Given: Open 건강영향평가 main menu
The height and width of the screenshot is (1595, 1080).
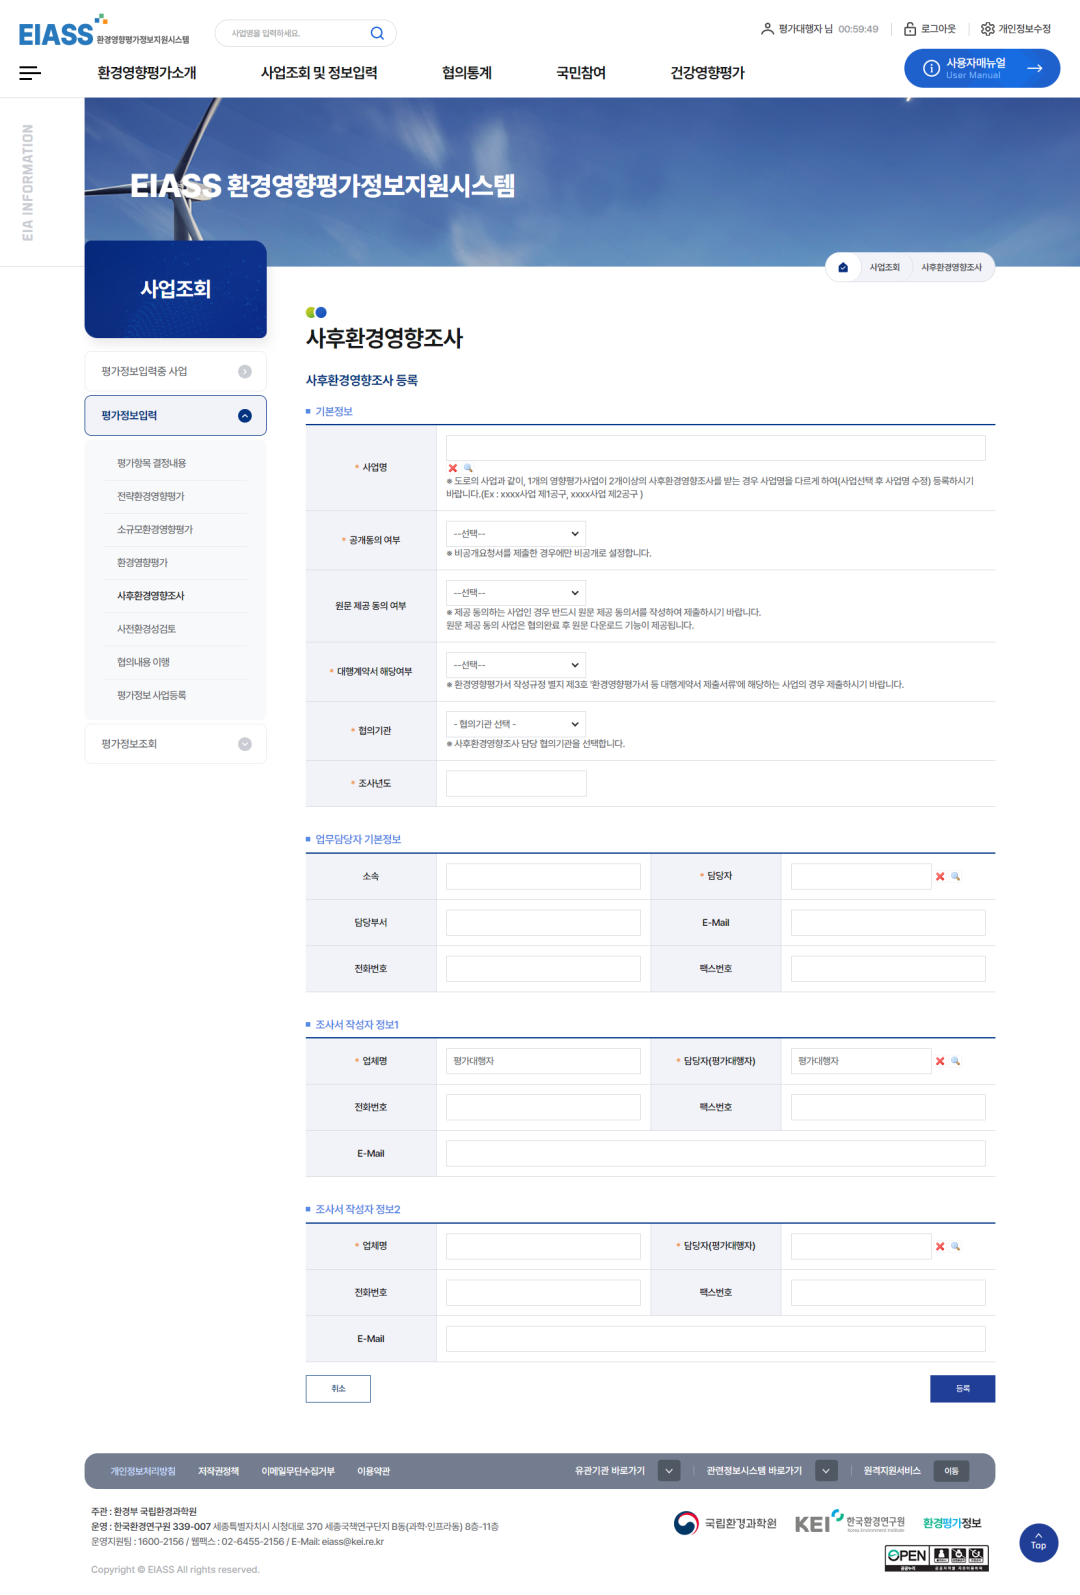Looking at the screenshot, I should (x=707, y=73).
